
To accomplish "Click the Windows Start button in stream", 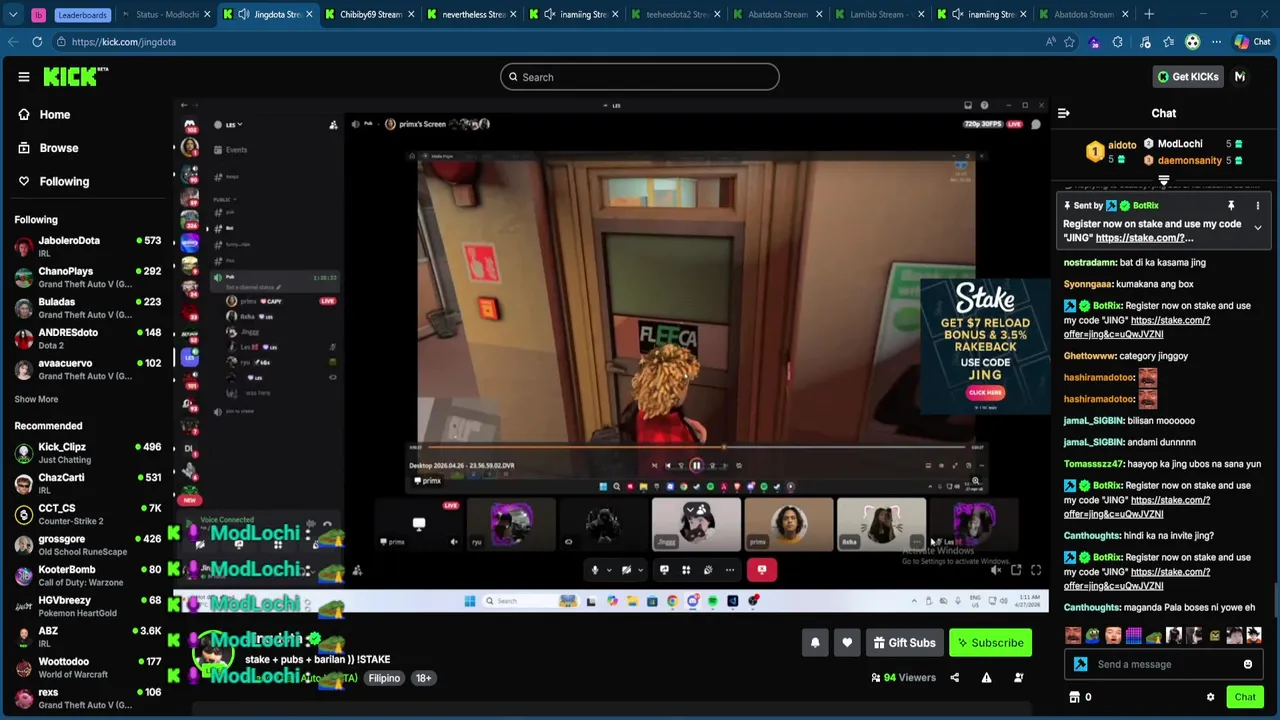I will click(469, 601).
